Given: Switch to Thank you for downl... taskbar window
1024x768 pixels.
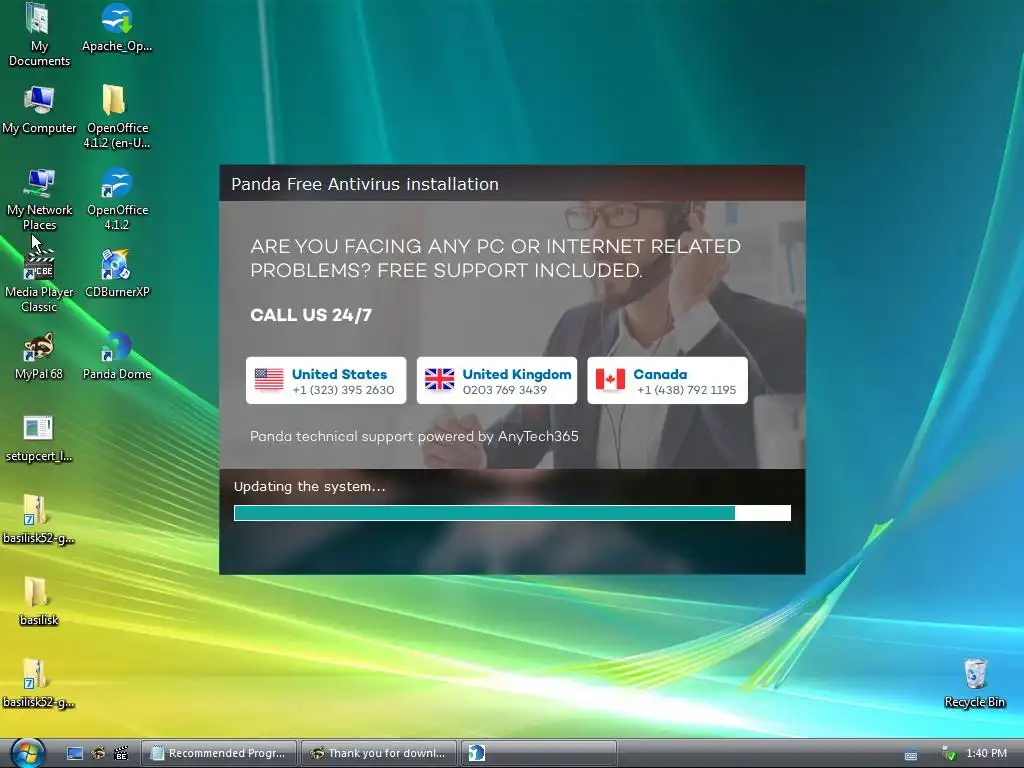Looking at the screenshot, I should click(378, 753).
